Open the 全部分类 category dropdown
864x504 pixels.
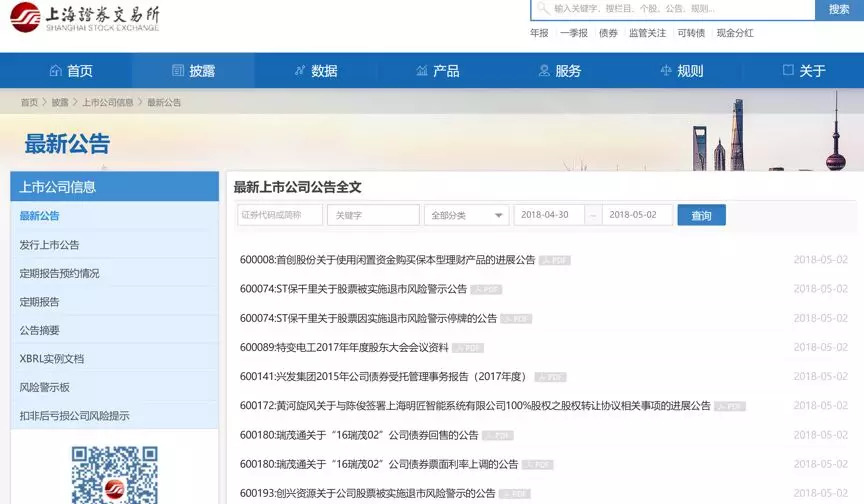467,215
